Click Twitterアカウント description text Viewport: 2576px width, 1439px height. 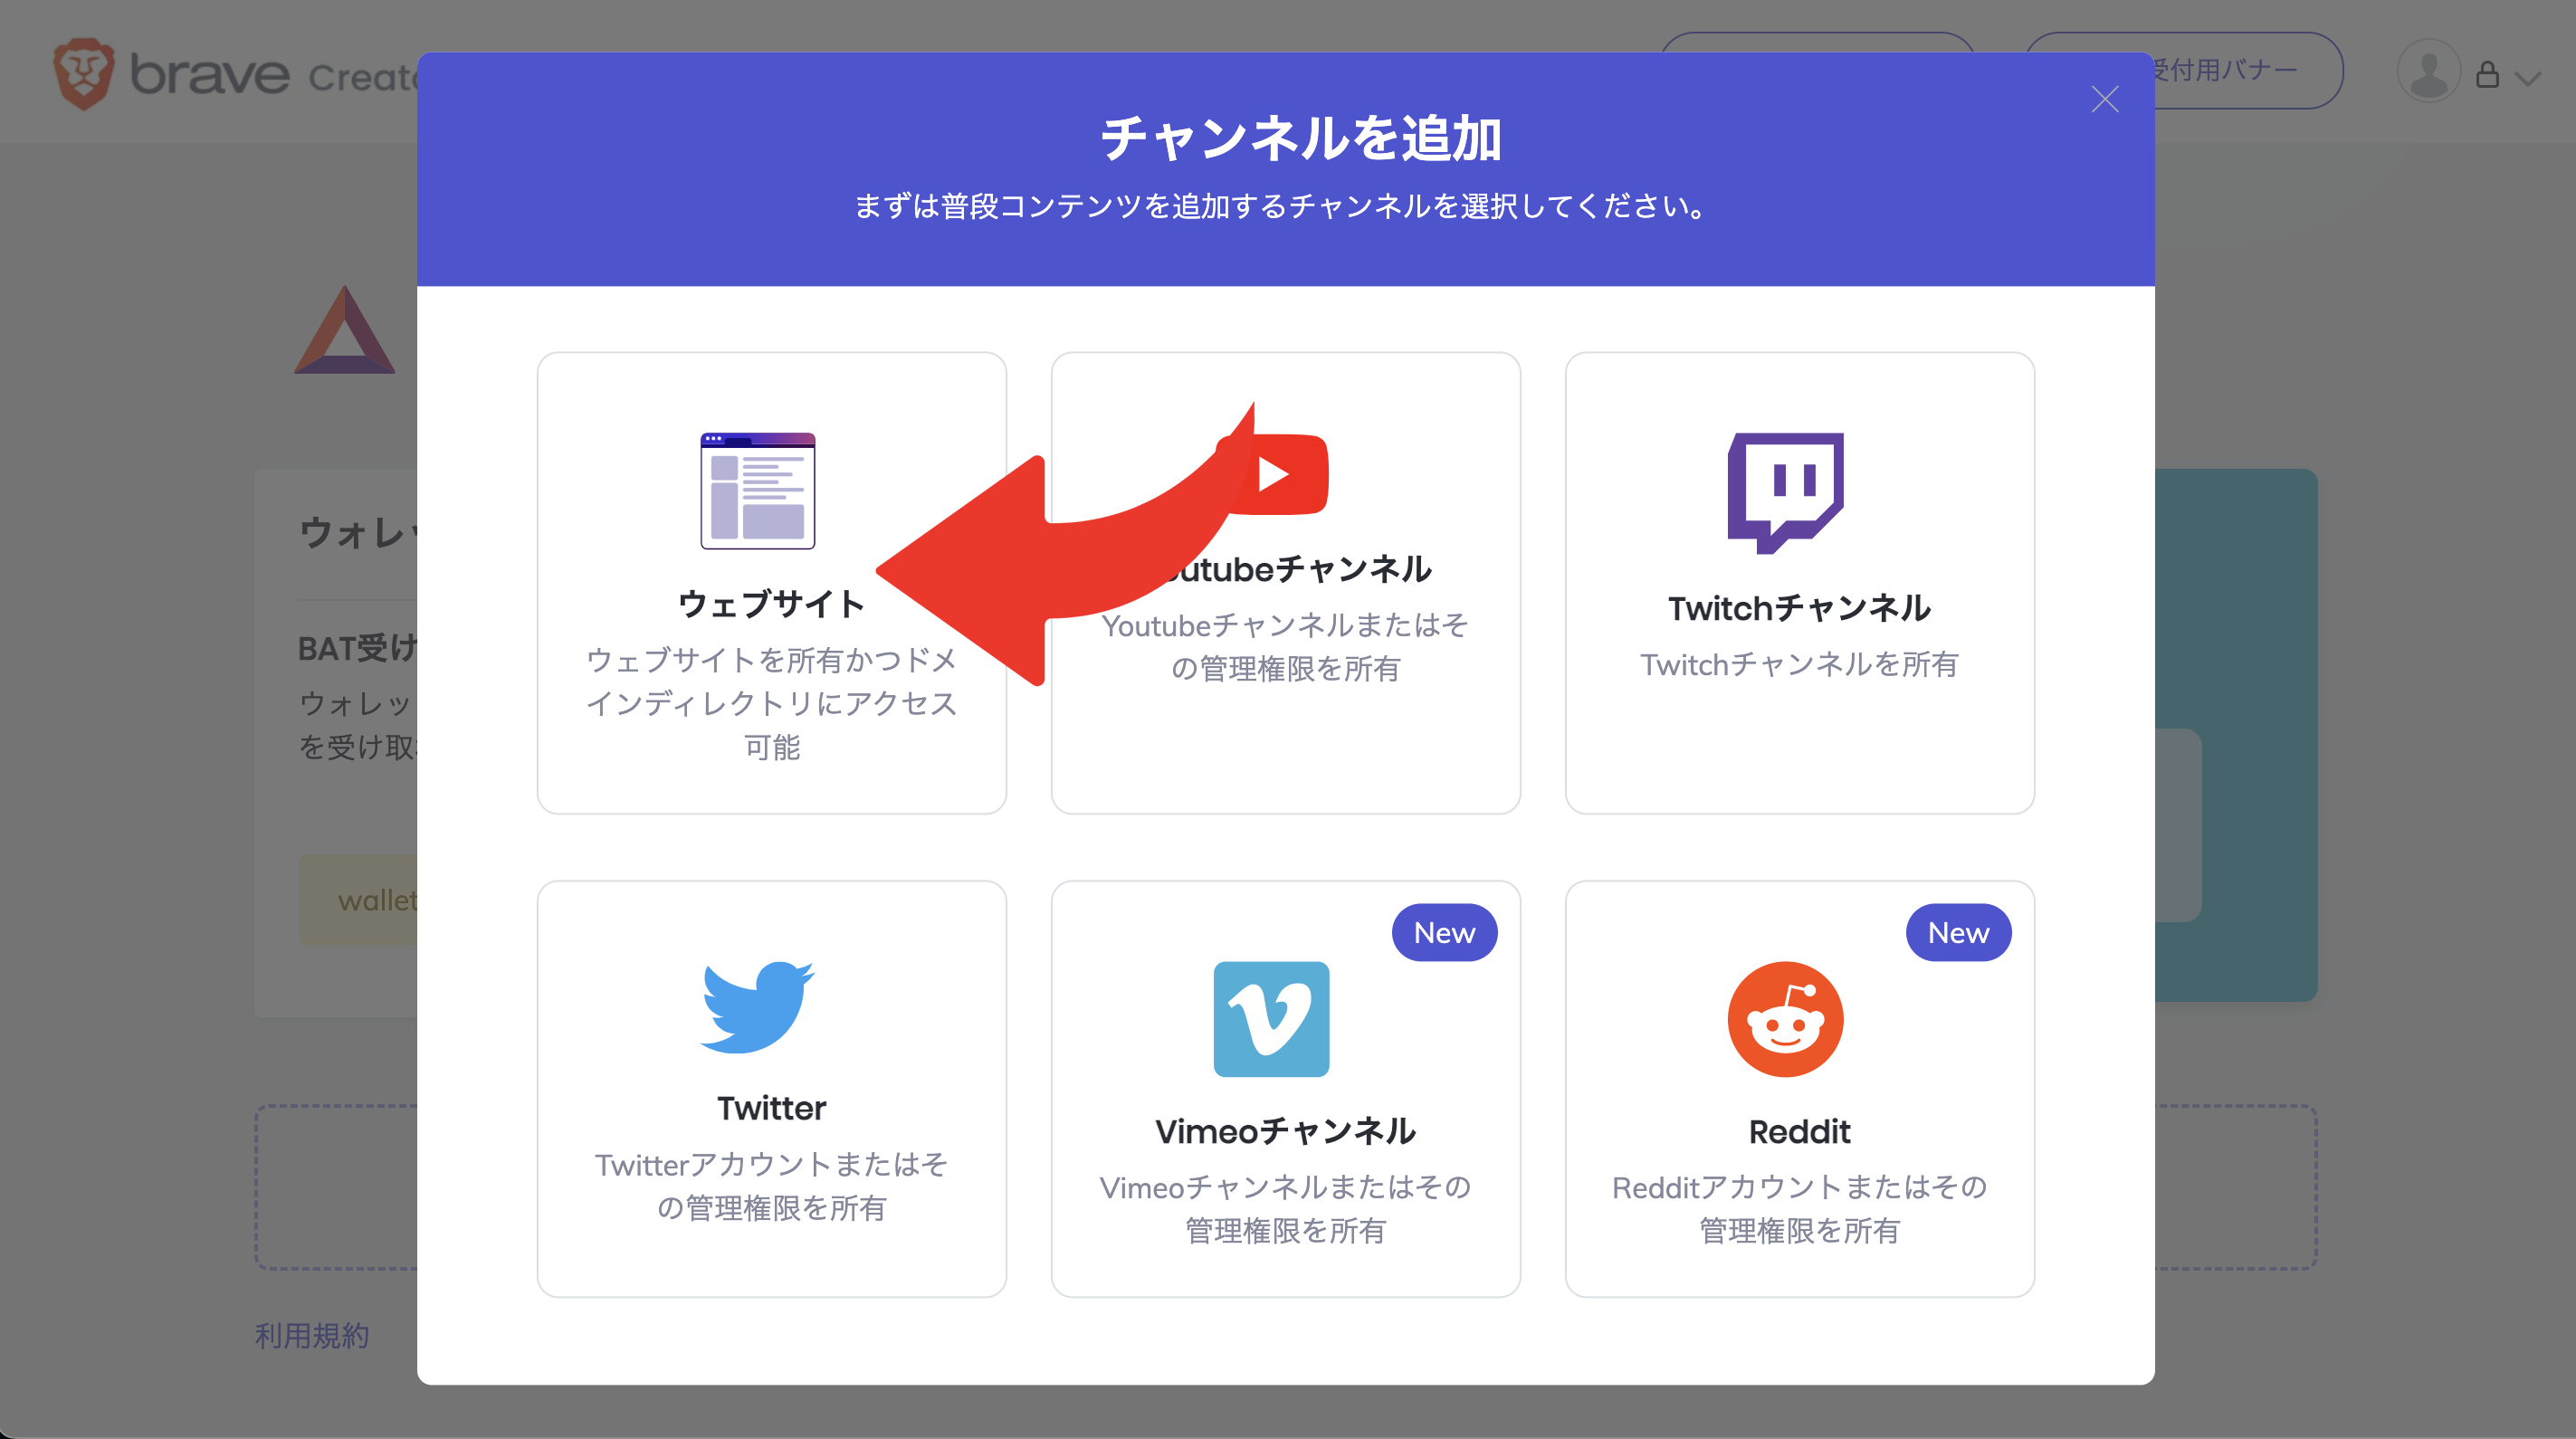pos(771,1186)
